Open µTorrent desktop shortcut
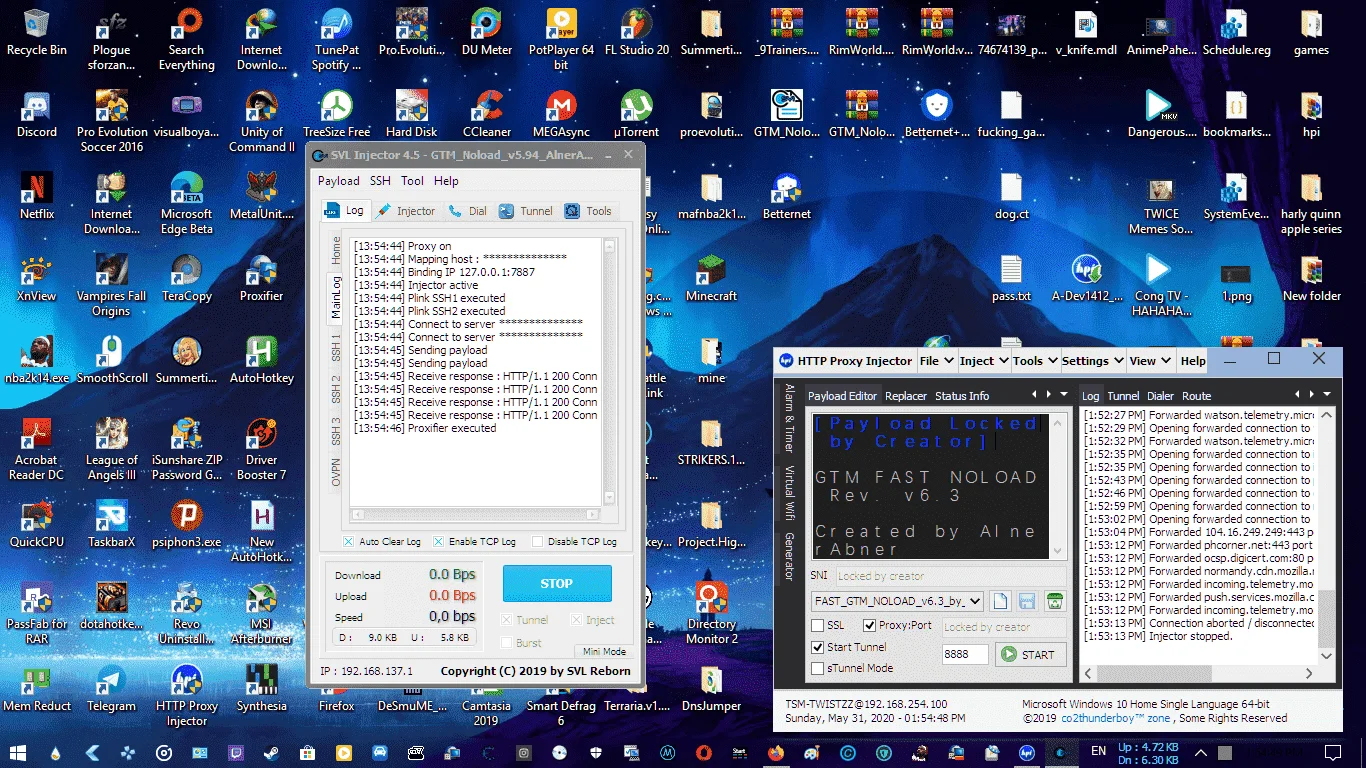The height and width of the screenshot is (768, 1366). tap(636, 114)
